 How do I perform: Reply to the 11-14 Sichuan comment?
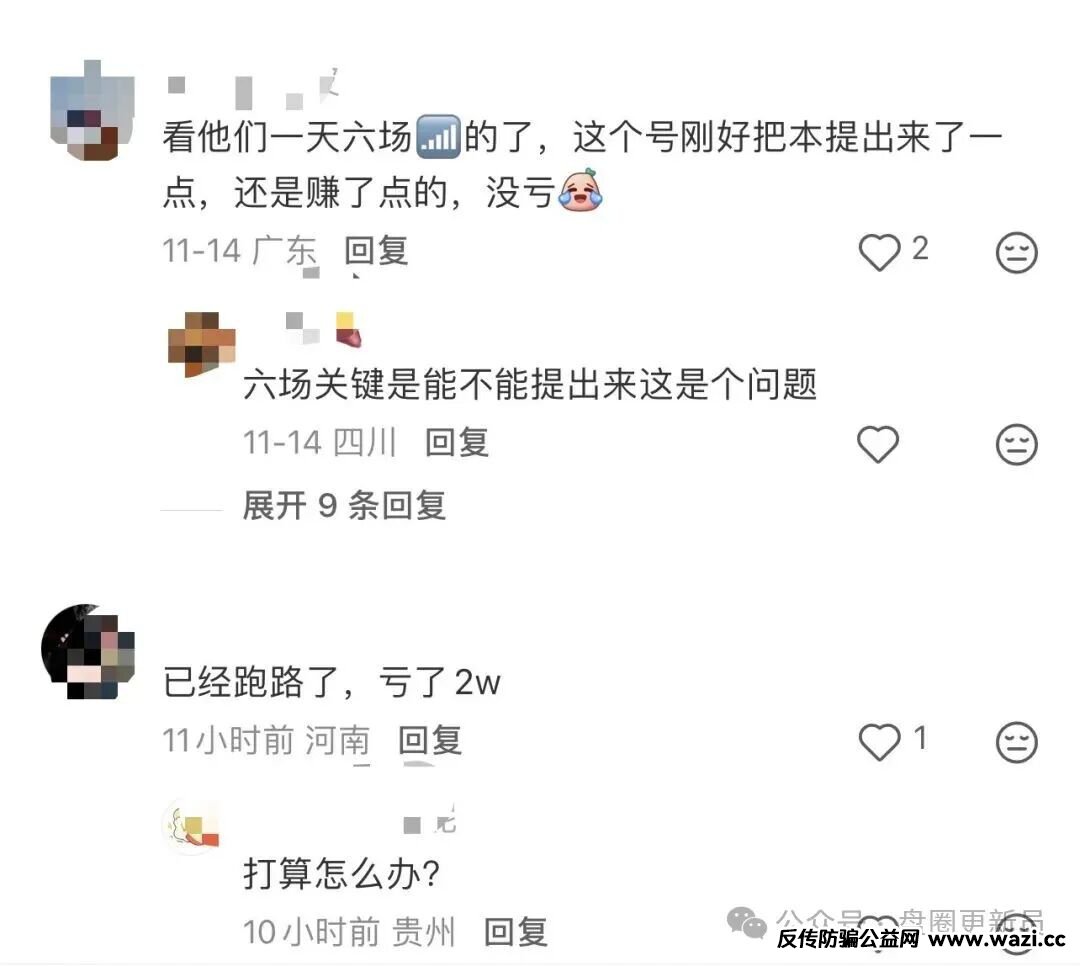click(457, 442)
